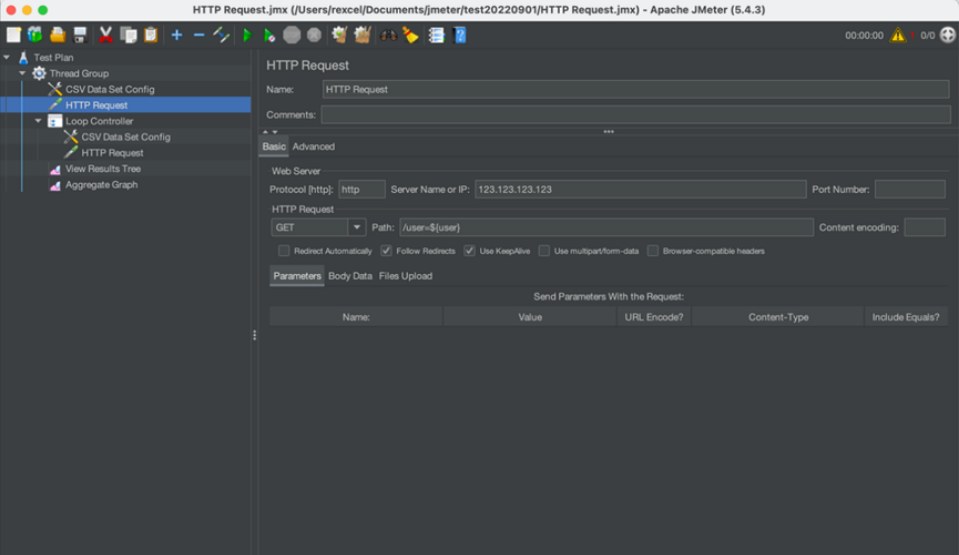Image resolution: width=959 pixels, height=555 pixels.
Task: Switch to the Advanced tab
Action: [x=313, y=147]
